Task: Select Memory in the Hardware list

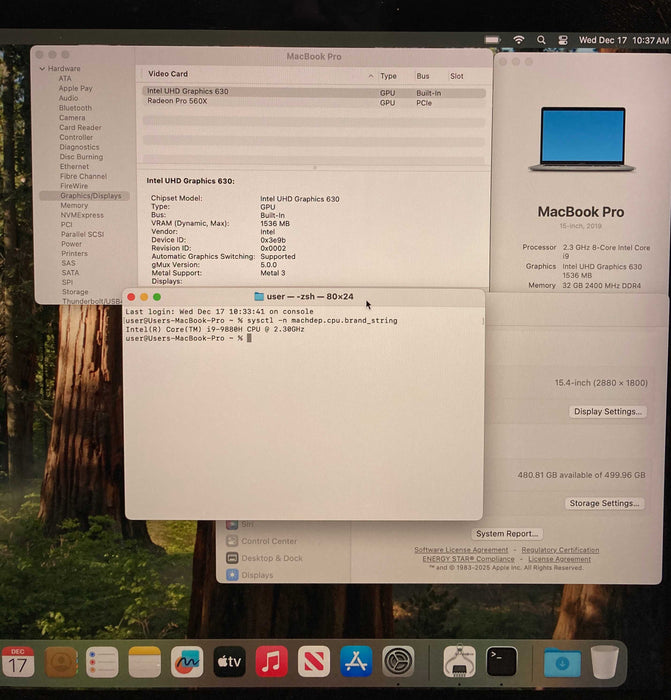Action: click(x=74, y=205)
